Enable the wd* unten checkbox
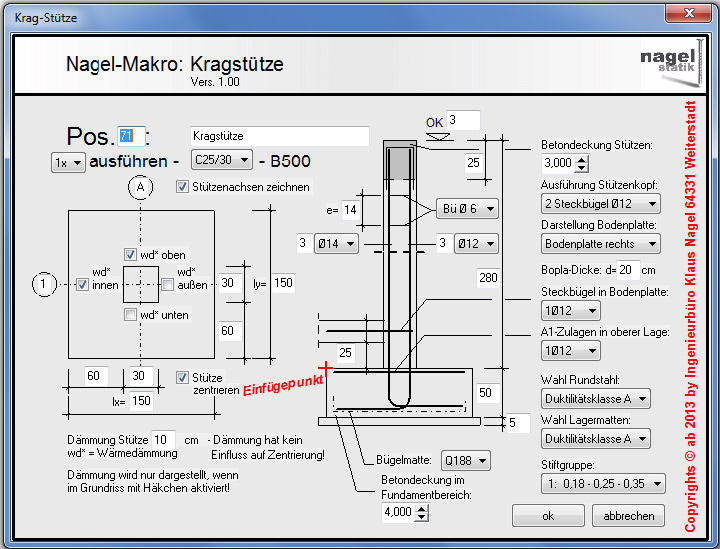 tap(131, 315)
